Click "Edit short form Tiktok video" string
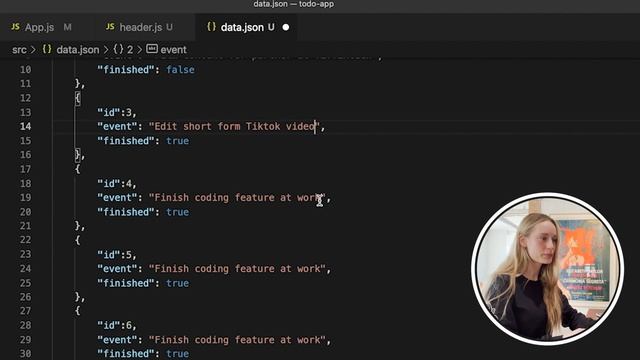The image size is (640, 360). 234,127
